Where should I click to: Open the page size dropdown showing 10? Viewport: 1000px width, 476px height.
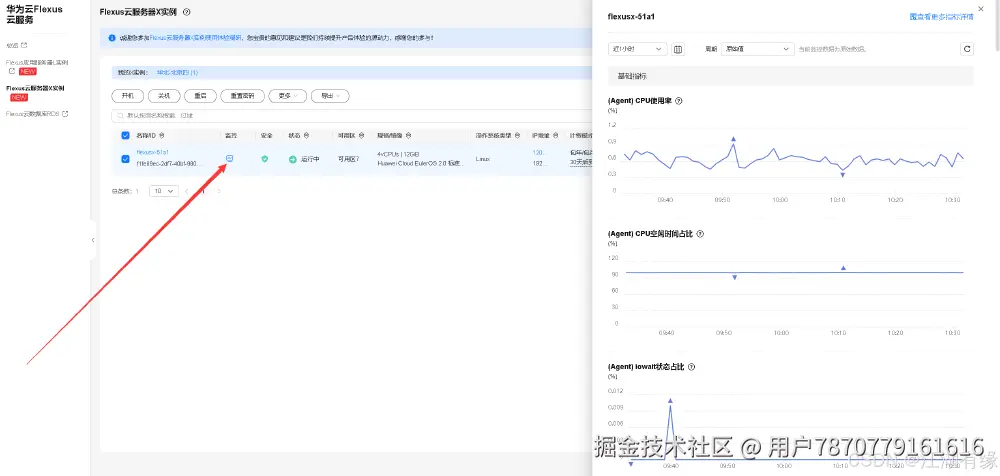tap(164, 191)
